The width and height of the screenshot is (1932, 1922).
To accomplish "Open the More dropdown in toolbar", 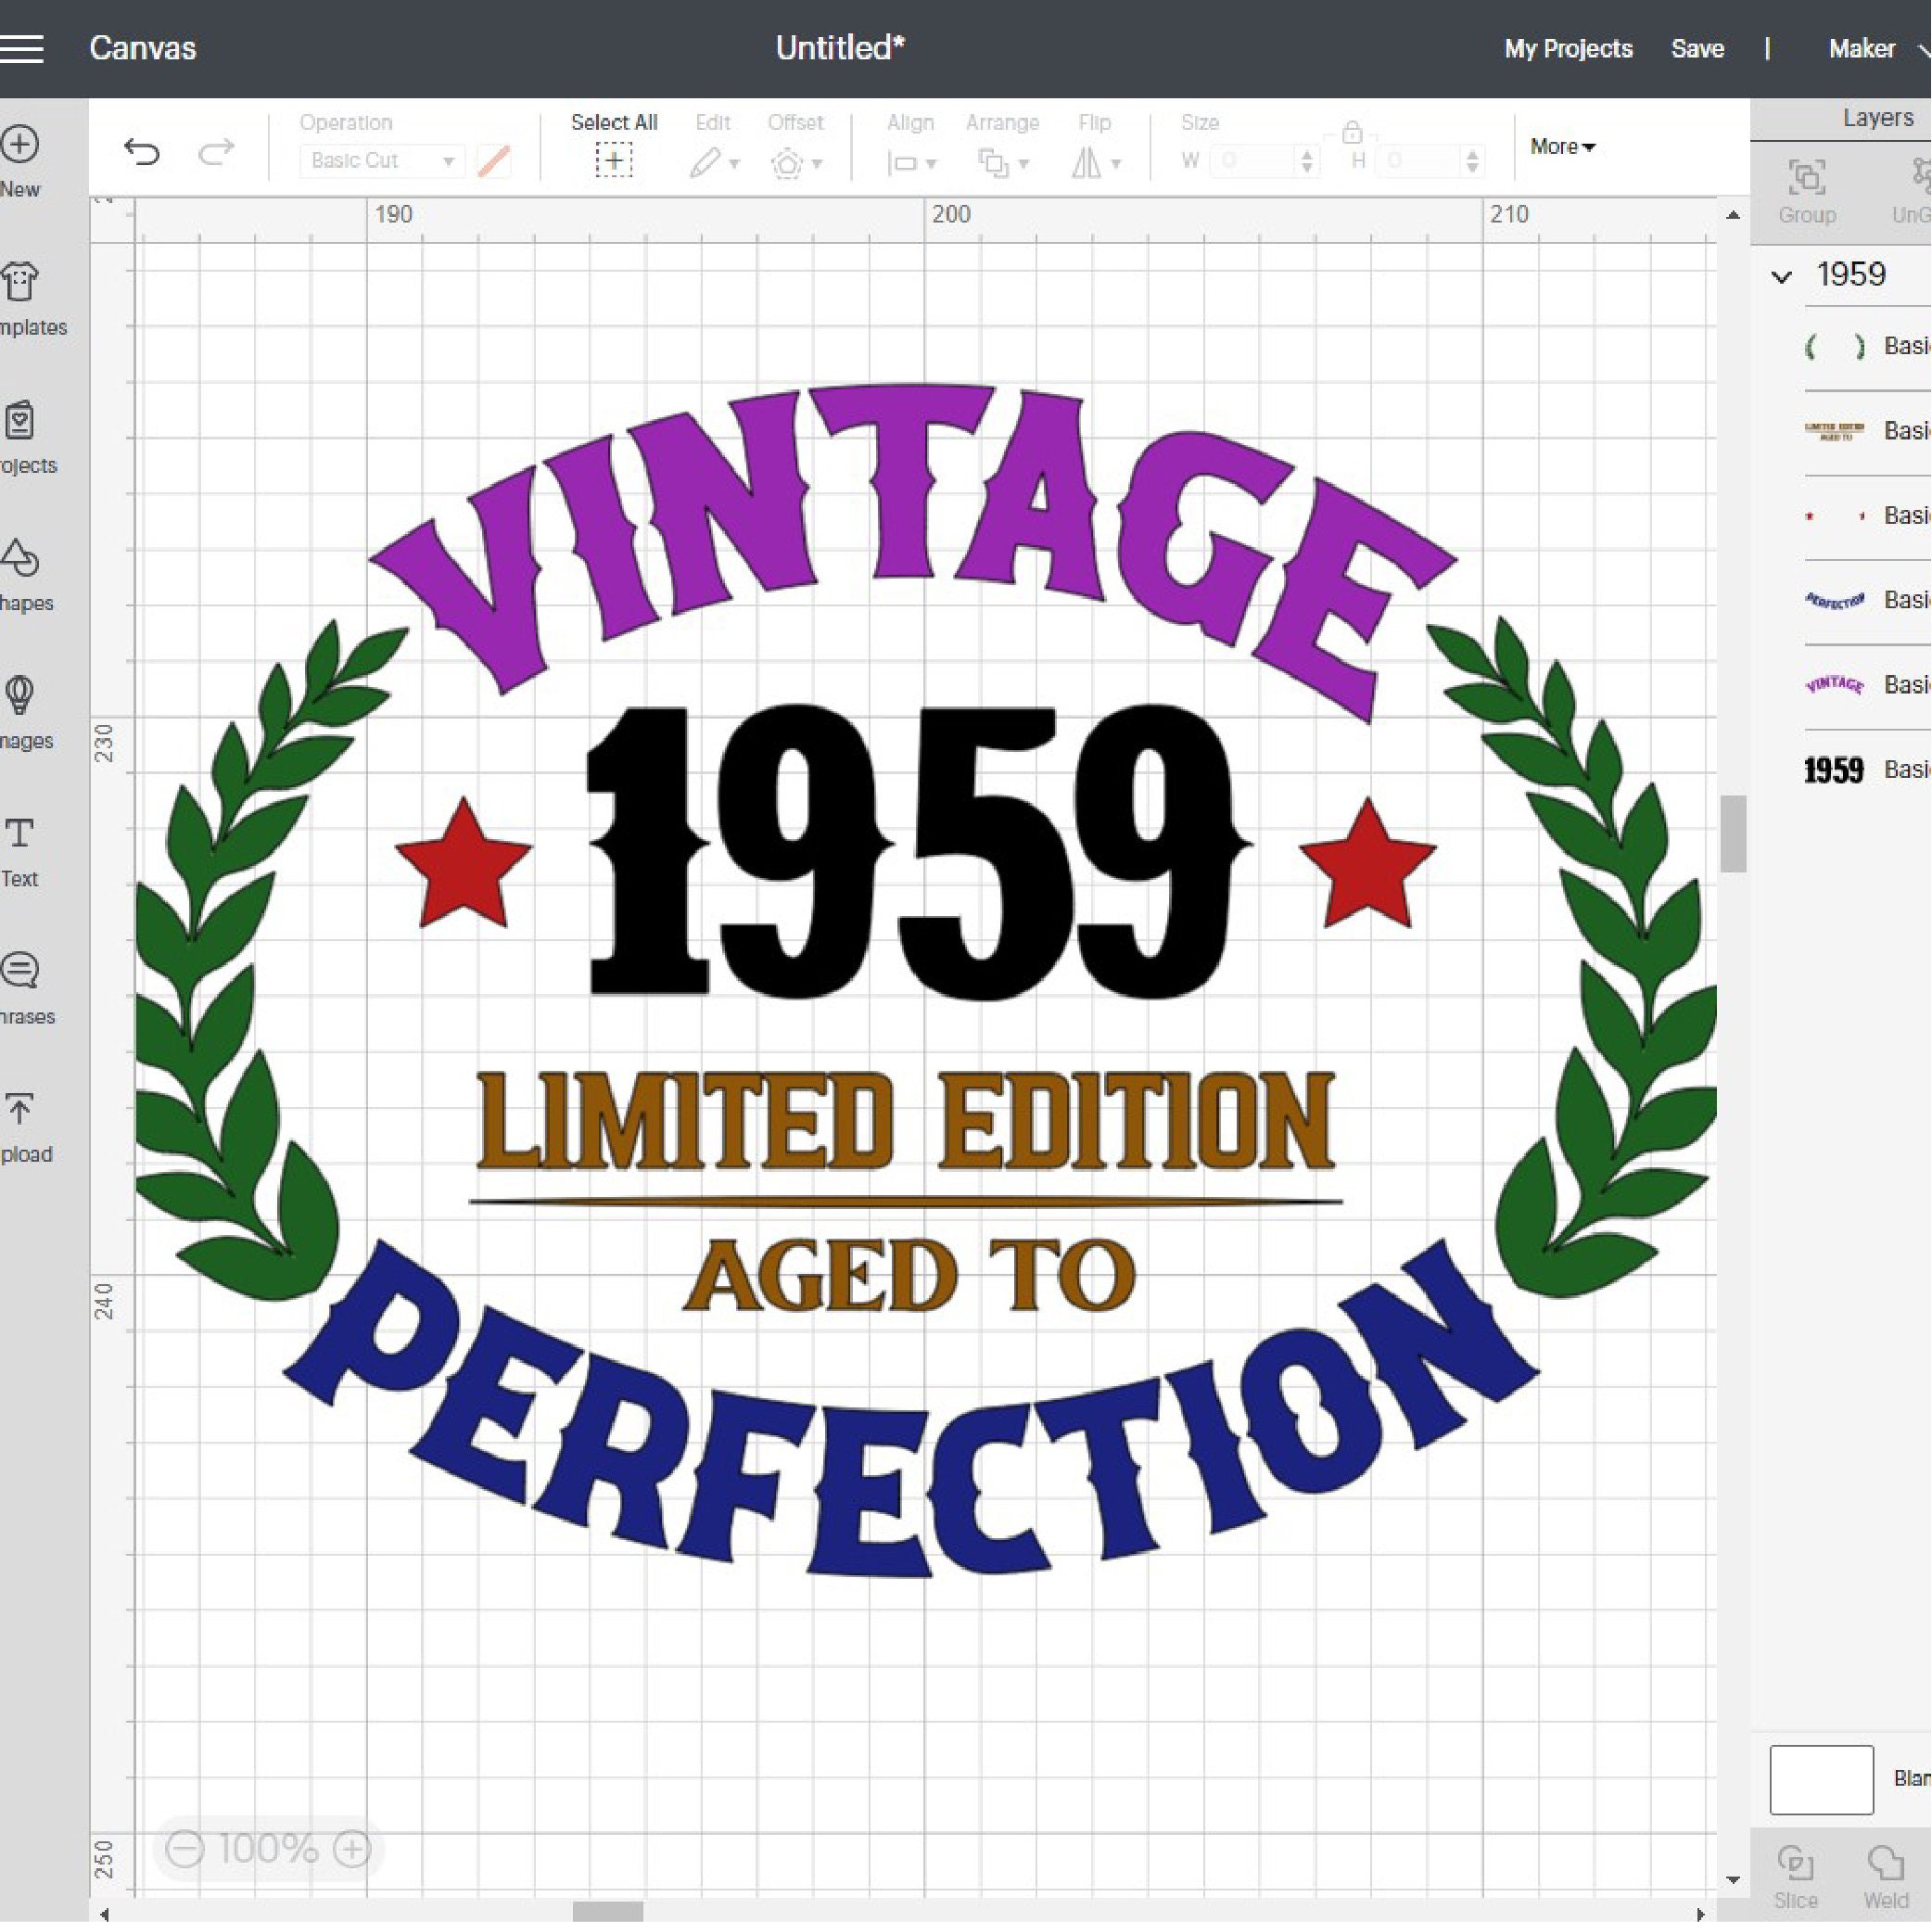I will coord(1561,146).
